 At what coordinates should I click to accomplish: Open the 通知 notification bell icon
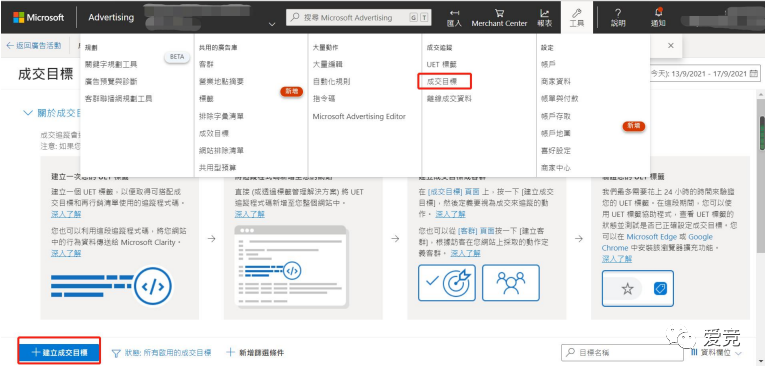tap(658, 12)
